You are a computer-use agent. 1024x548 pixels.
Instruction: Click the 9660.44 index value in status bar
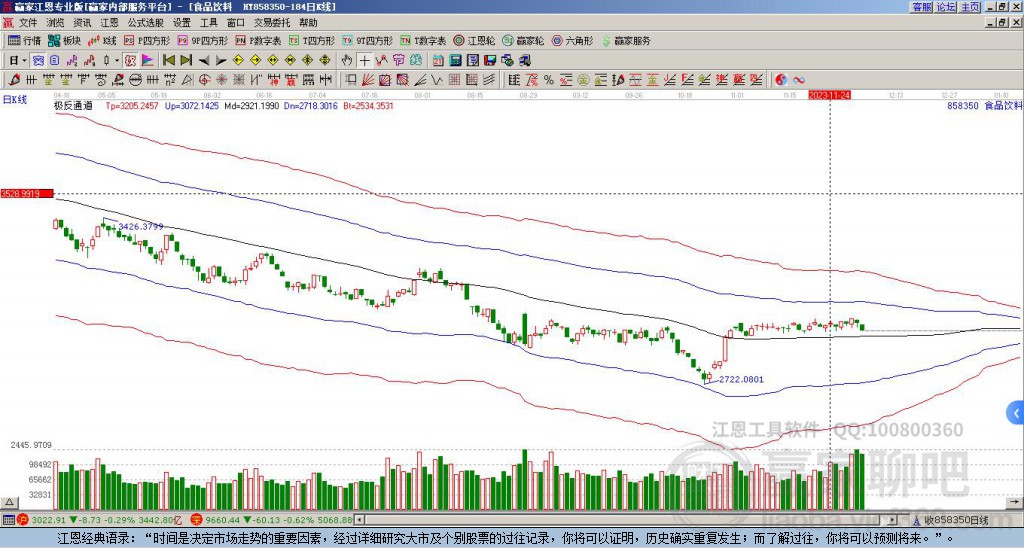(225, 520)
